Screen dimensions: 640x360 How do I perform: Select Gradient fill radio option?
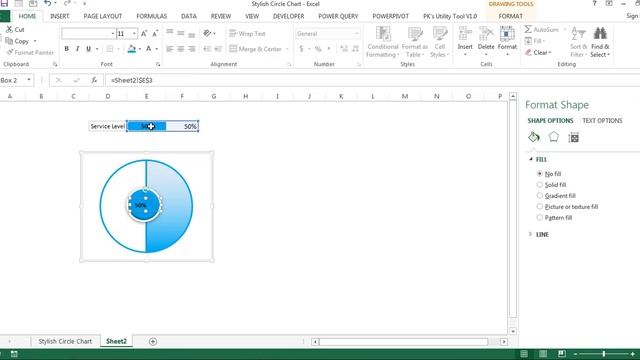click(540, 196)
